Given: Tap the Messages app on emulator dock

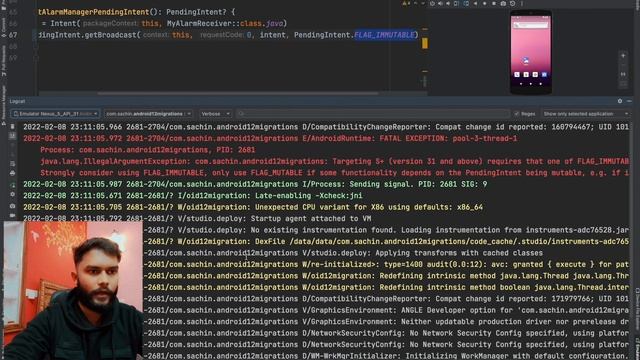Looking at the screenshot, I should pyautogui.click(x=526, y=74).
